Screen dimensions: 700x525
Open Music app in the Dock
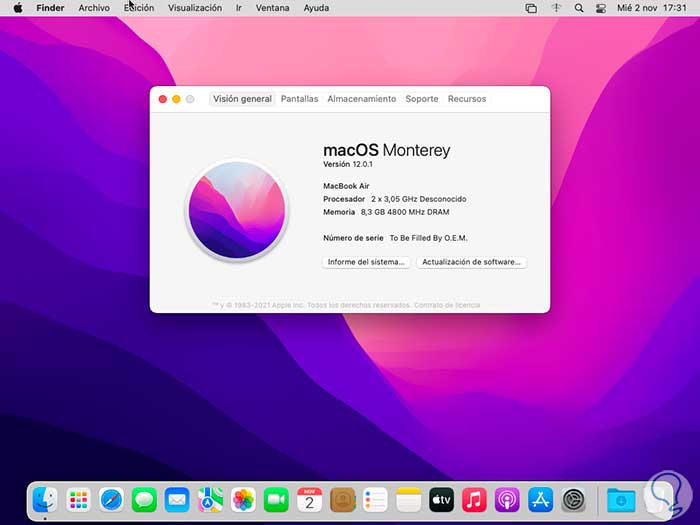tap(474, 500)
